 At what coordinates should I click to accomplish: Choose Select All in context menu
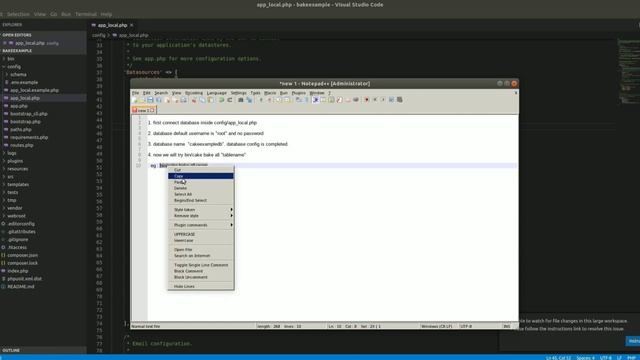coord(201,194)
